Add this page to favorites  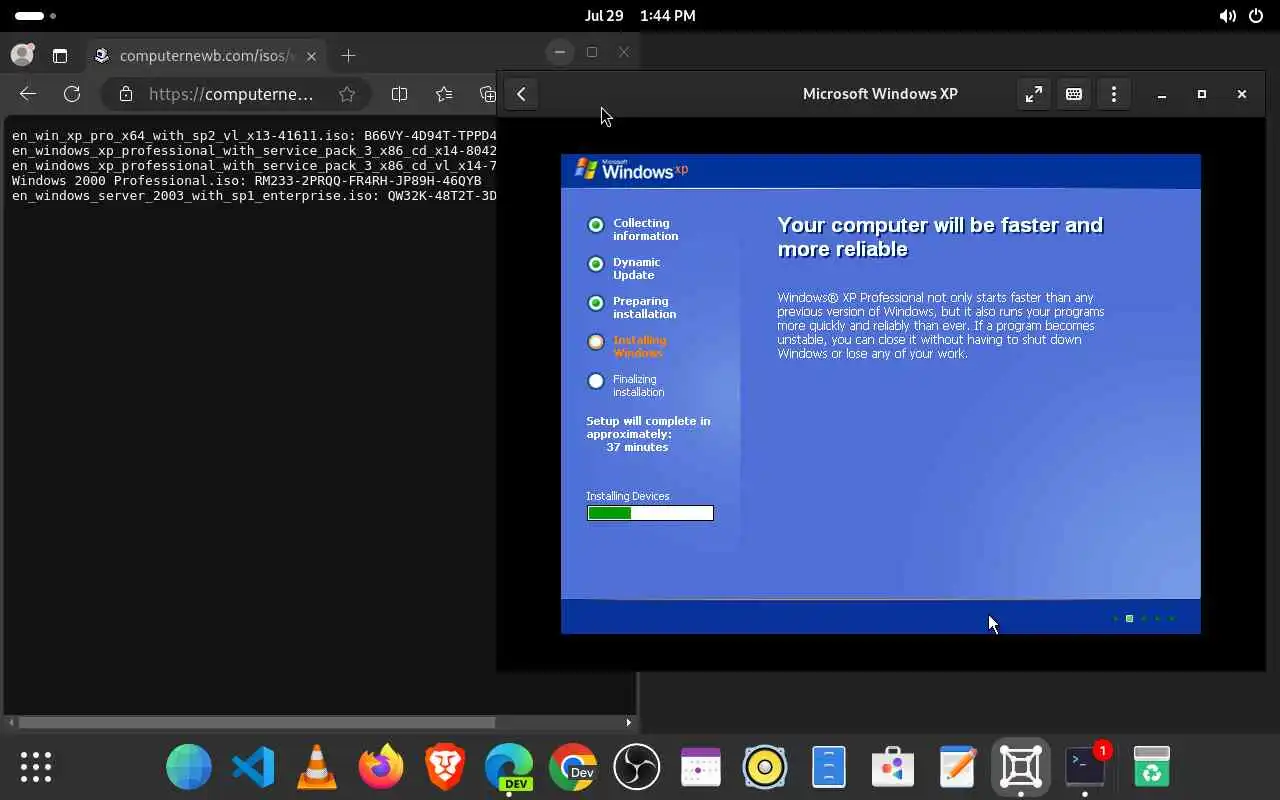(347, 94)
